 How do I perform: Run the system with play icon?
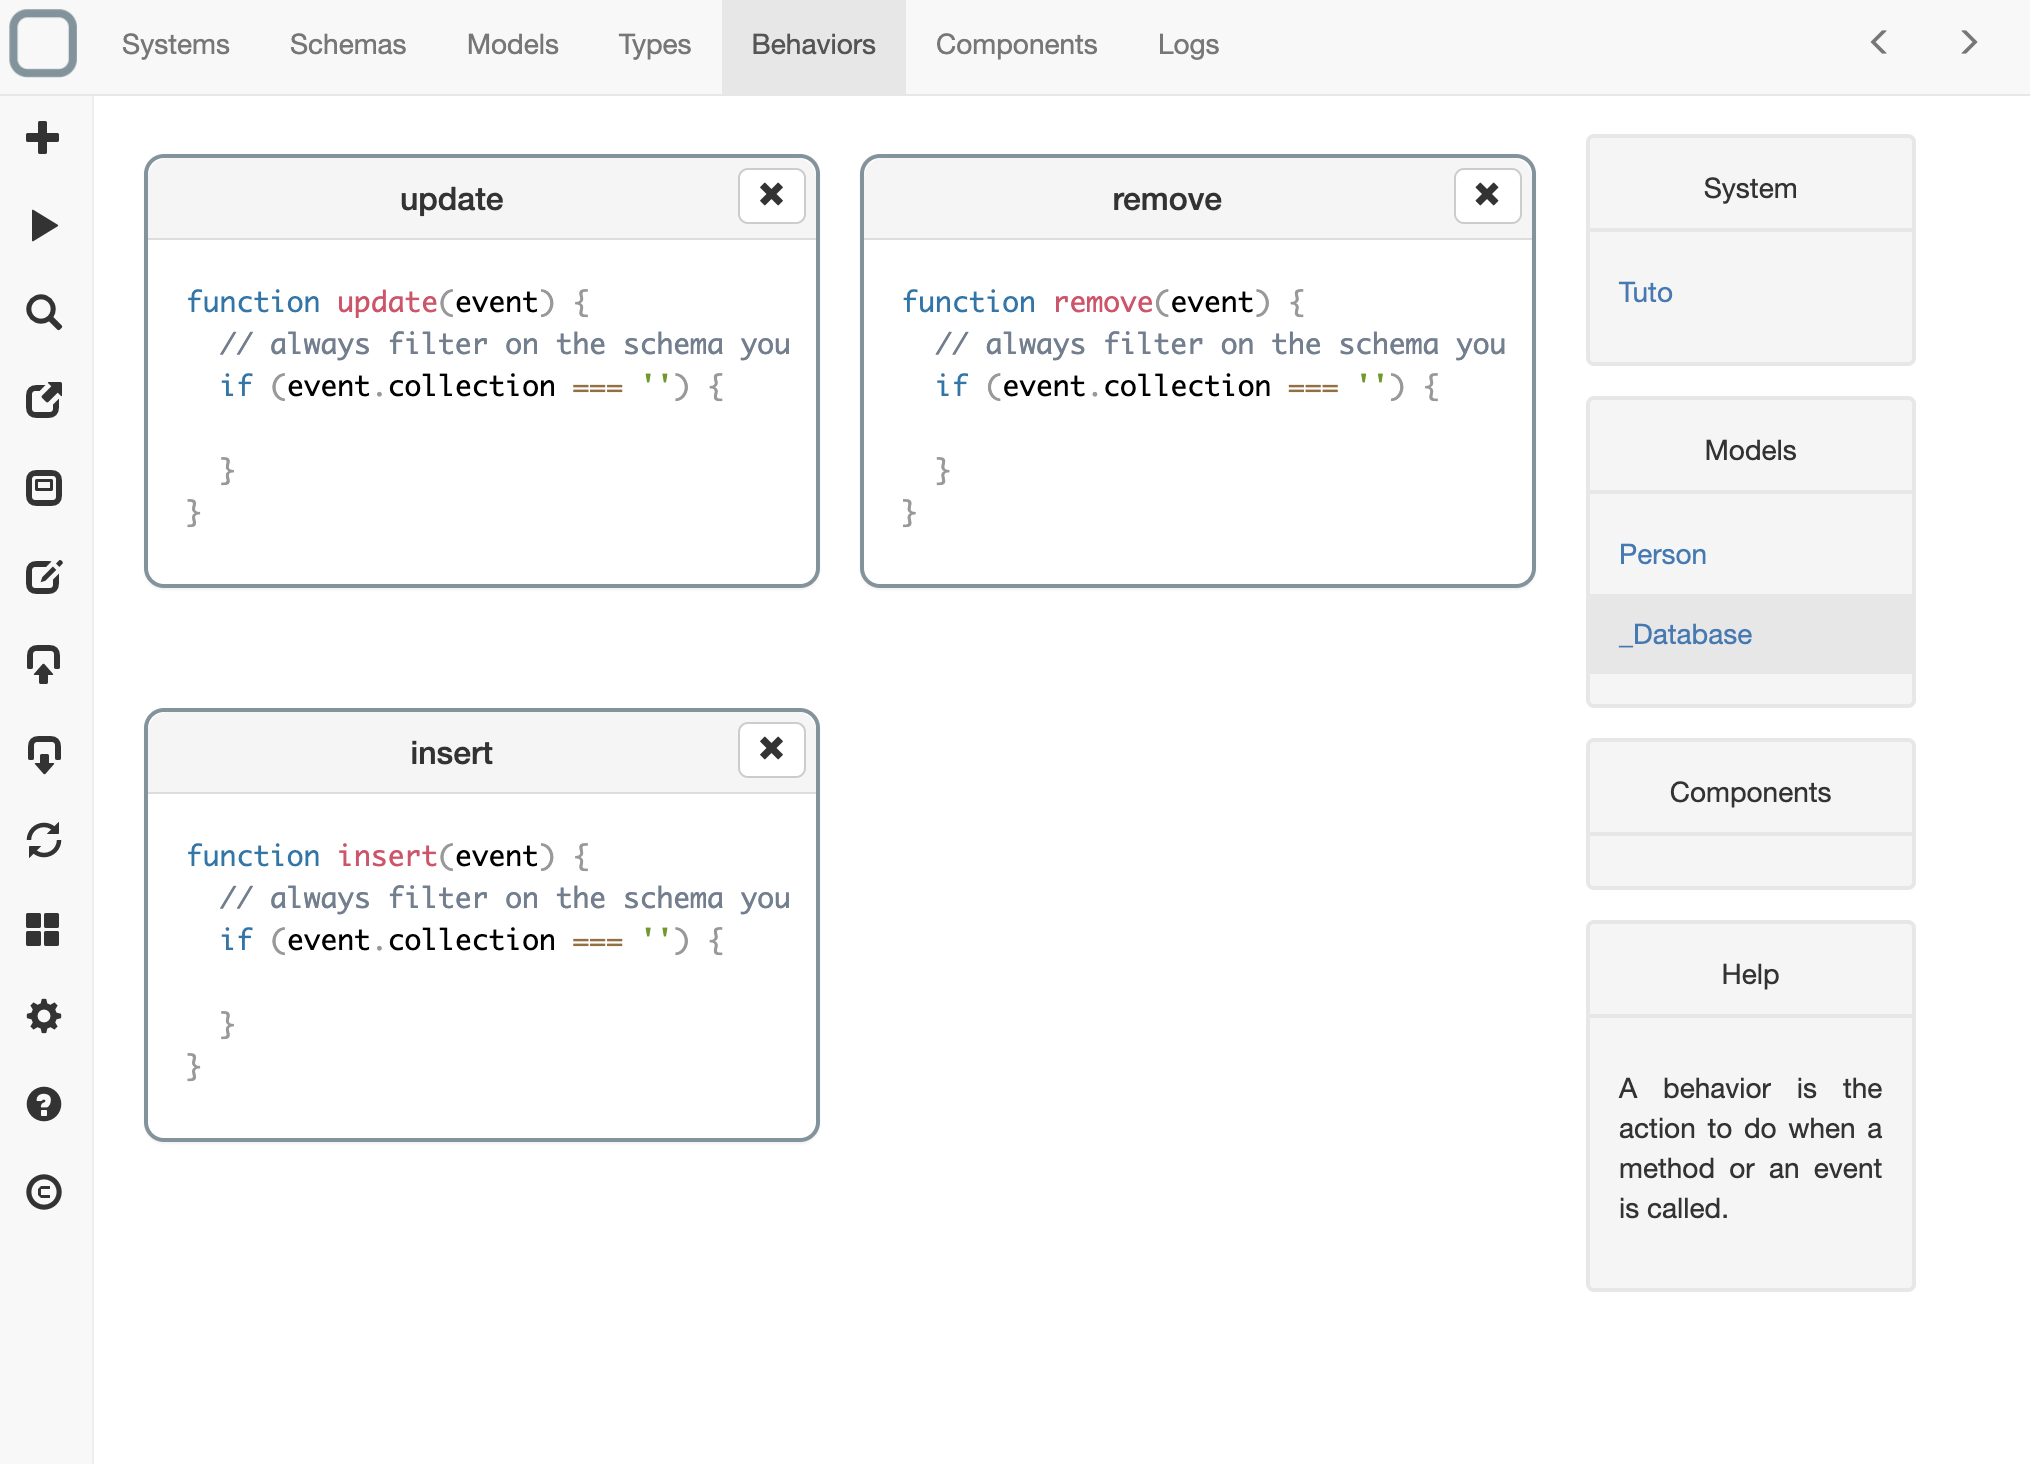43,226
